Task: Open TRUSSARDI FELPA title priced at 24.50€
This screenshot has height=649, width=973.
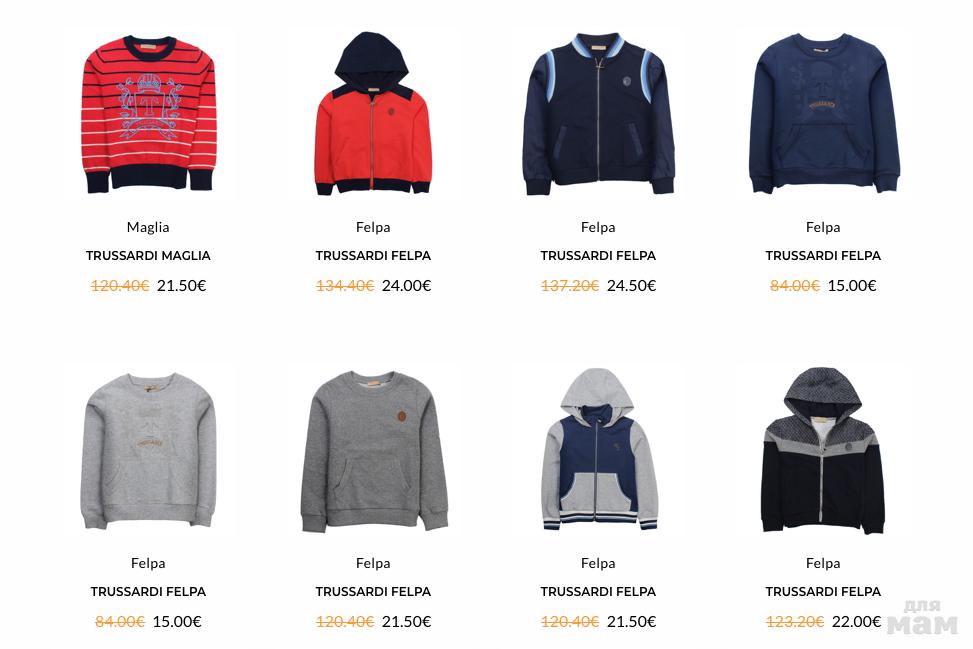Action: click(598, 256)
